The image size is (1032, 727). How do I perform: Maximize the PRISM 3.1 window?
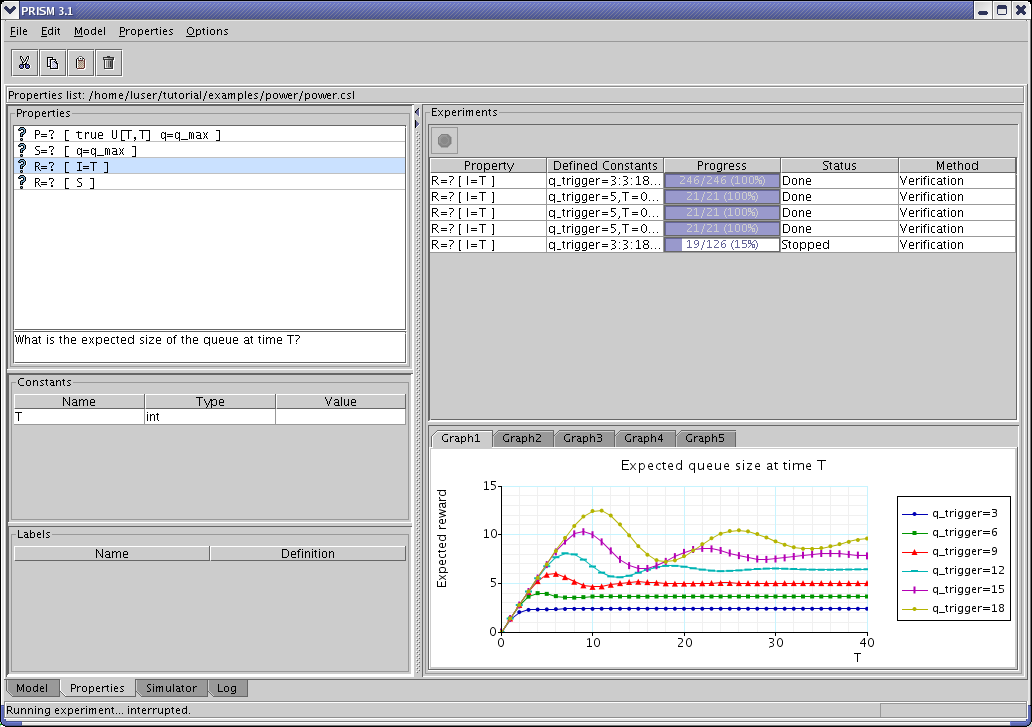1002,11
